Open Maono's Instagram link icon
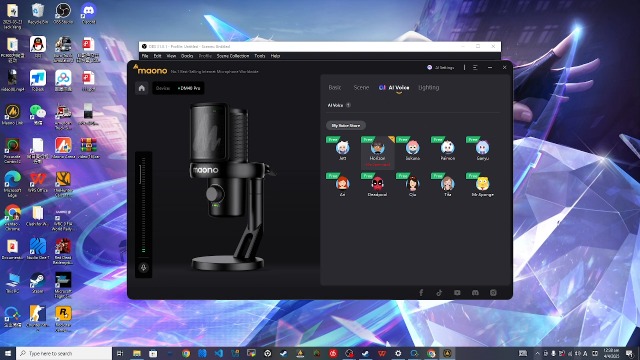 493,293
